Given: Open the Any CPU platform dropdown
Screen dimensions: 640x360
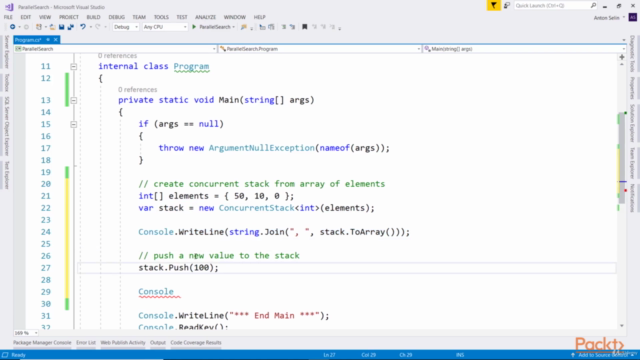Looking at the screenshot, I should tap(165, 27).
